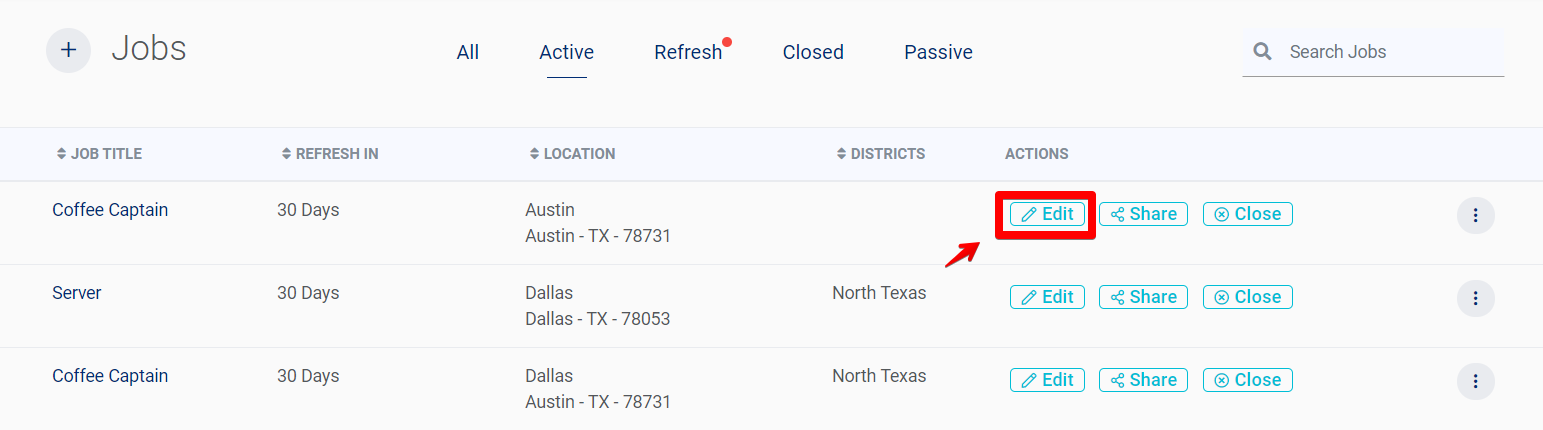Image resolution: width=1543 pixels, height=430 pixels.
Task: Open the Server job title link
Action: tap(77, 293)
